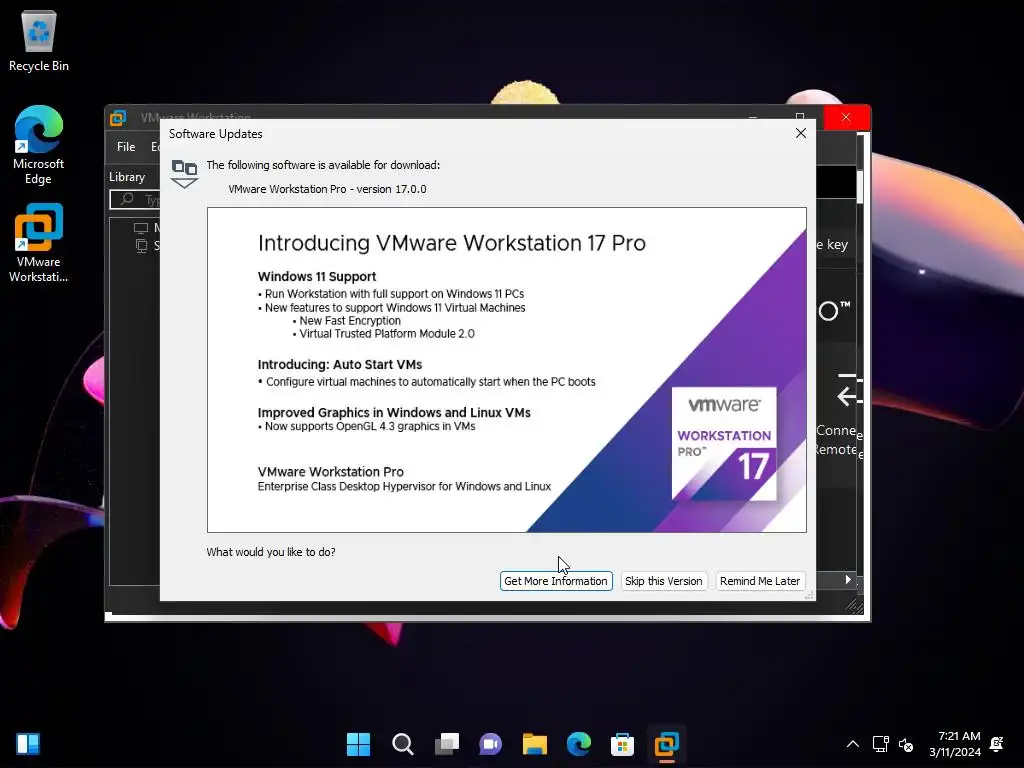
Task: Open Task View from the taskbar
Action: click(x=447, y=744)
